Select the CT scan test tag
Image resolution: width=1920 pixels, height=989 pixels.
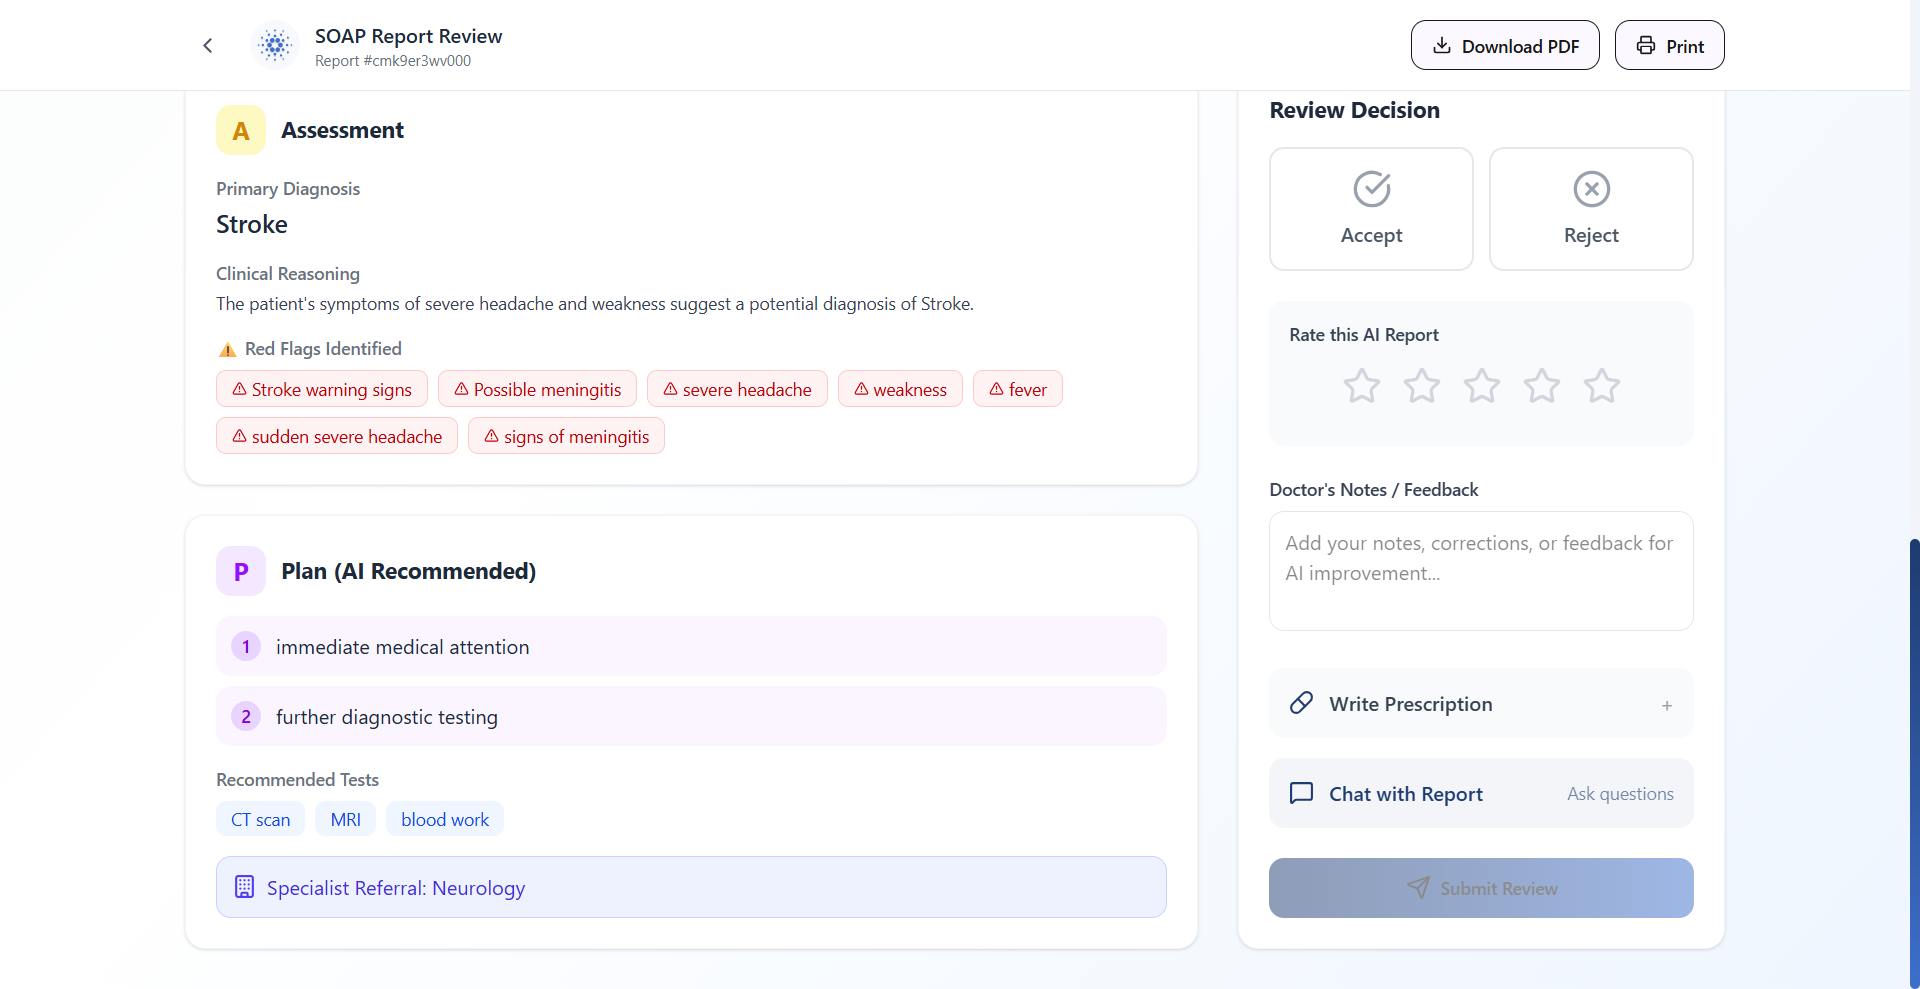click(261, 819)
